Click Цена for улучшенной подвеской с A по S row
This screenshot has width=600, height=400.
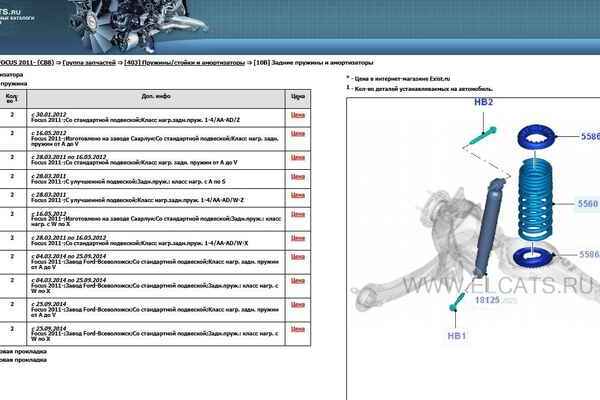[x=298, y=176]
